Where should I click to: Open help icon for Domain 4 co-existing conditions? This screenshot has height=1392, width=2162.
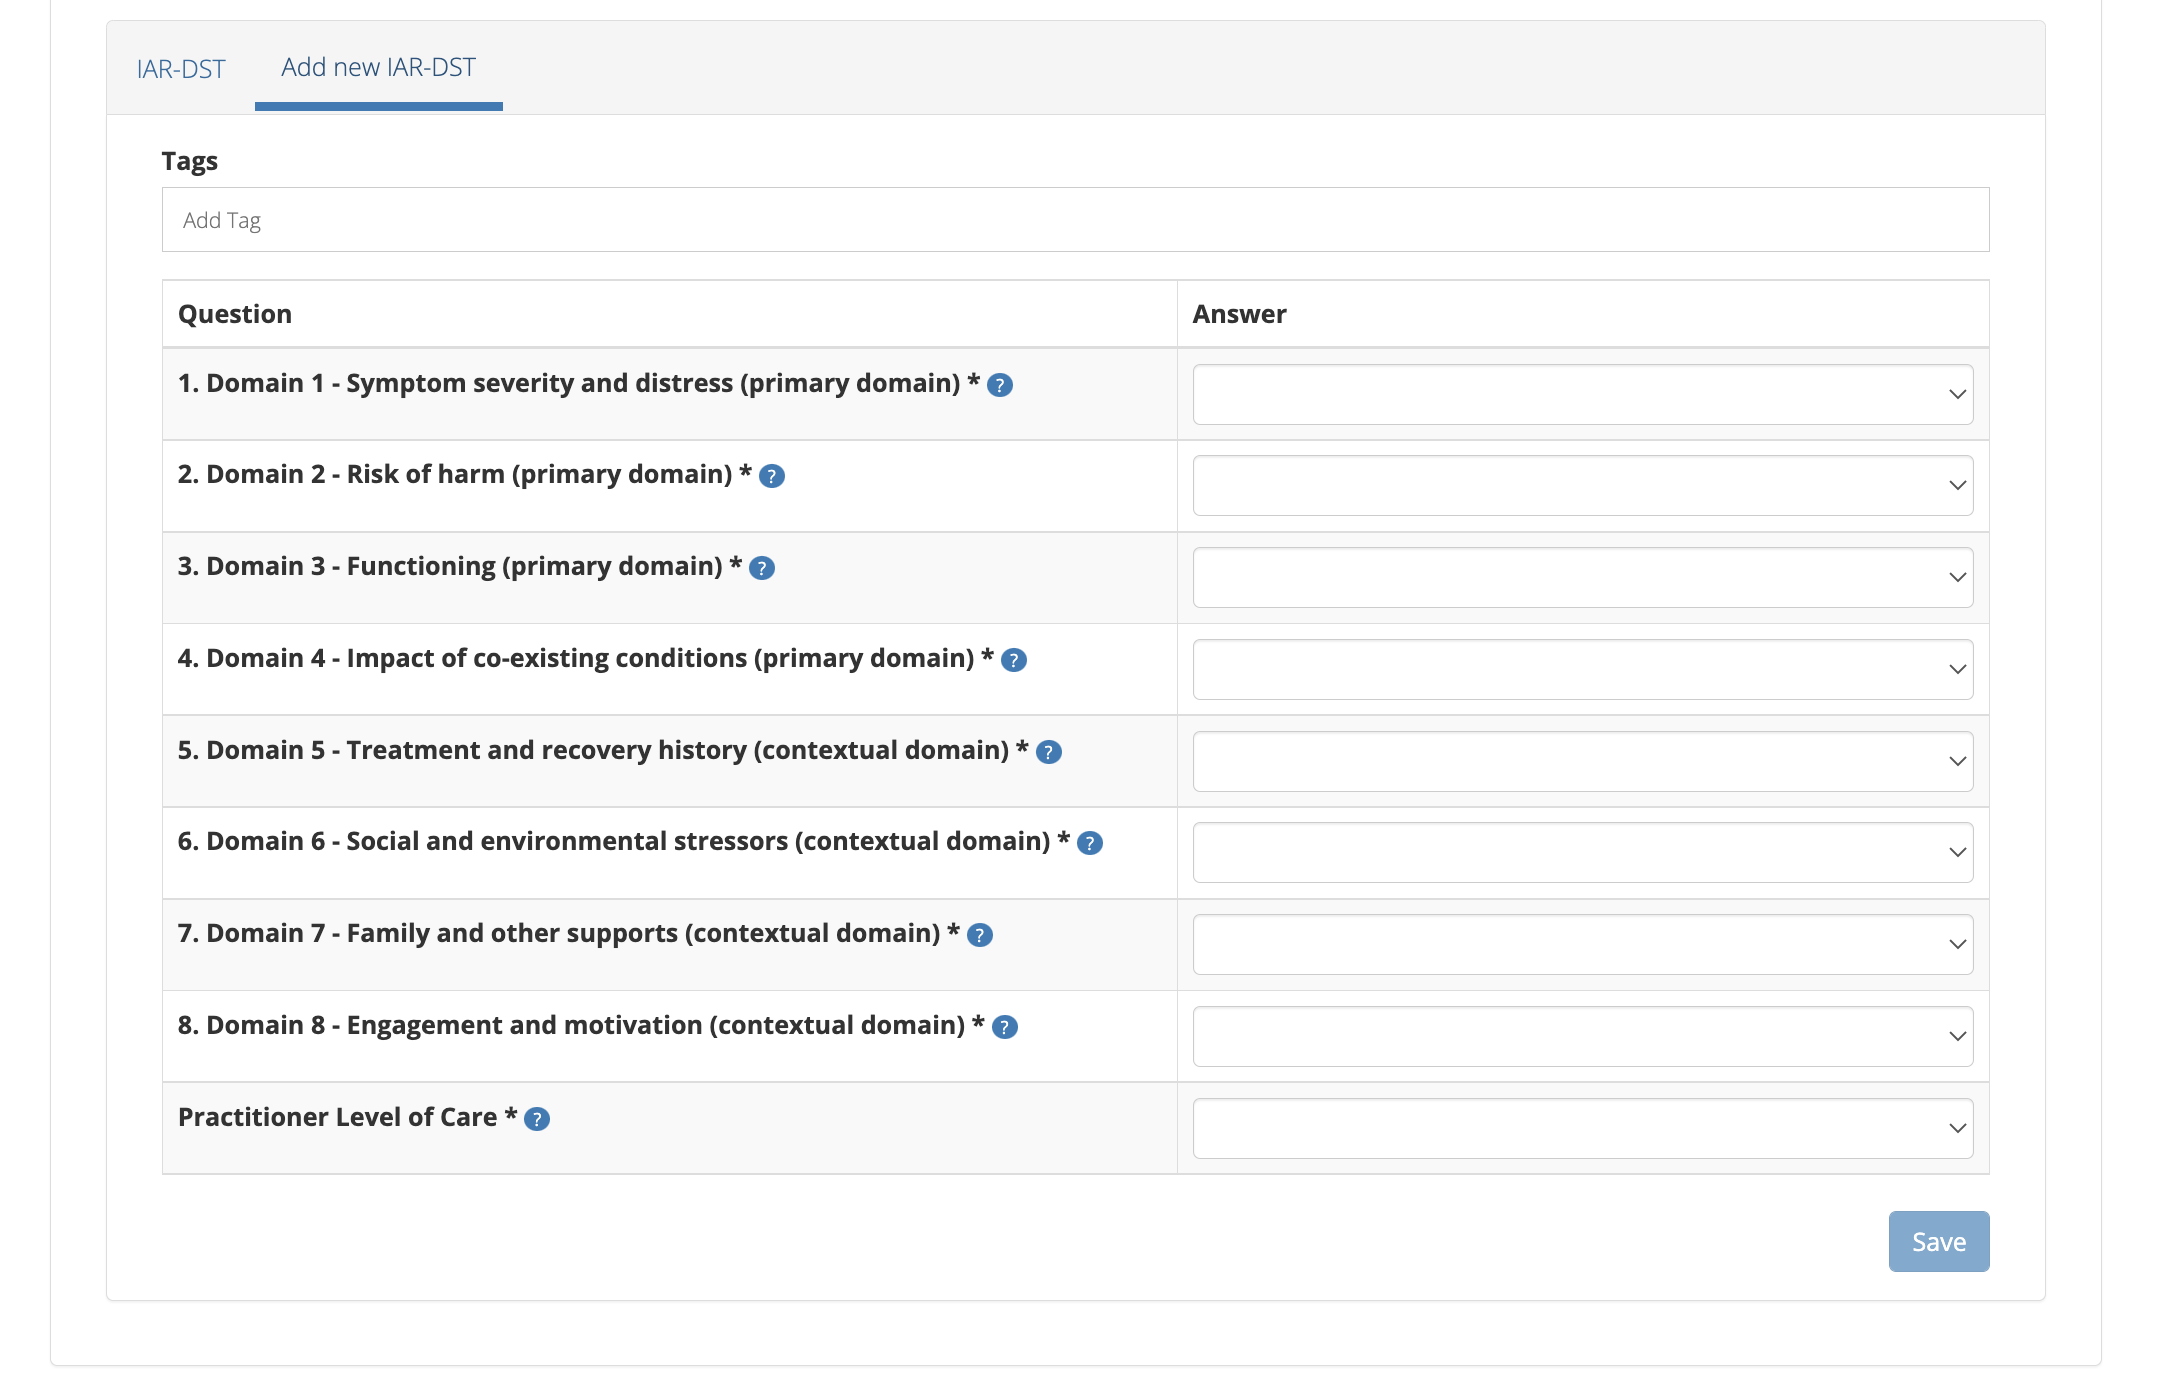[1014, 660]
